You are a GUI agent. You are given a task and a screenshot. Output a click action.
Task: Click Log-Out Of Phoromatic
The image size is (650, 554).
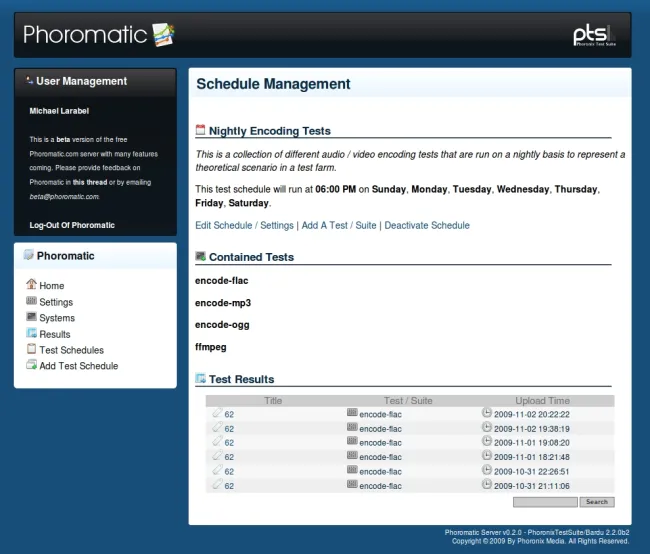[x=72, y=225]
